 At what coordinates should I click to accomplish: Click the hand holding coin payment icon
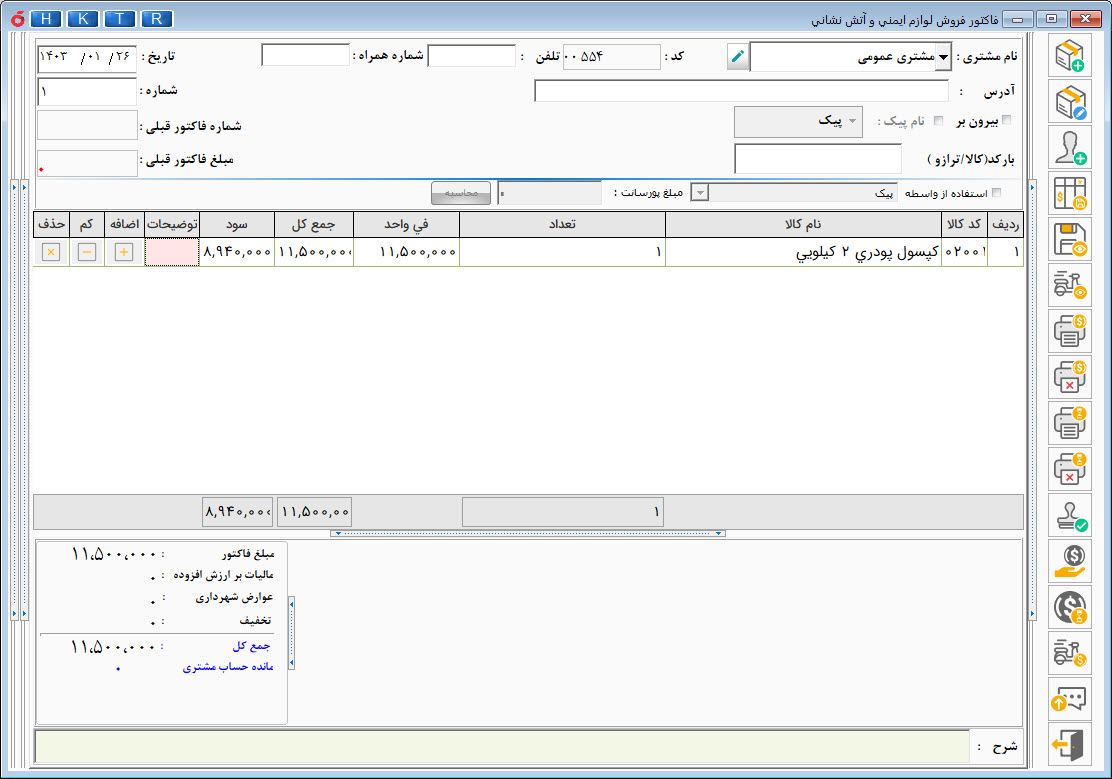(x=1069, y=561)
